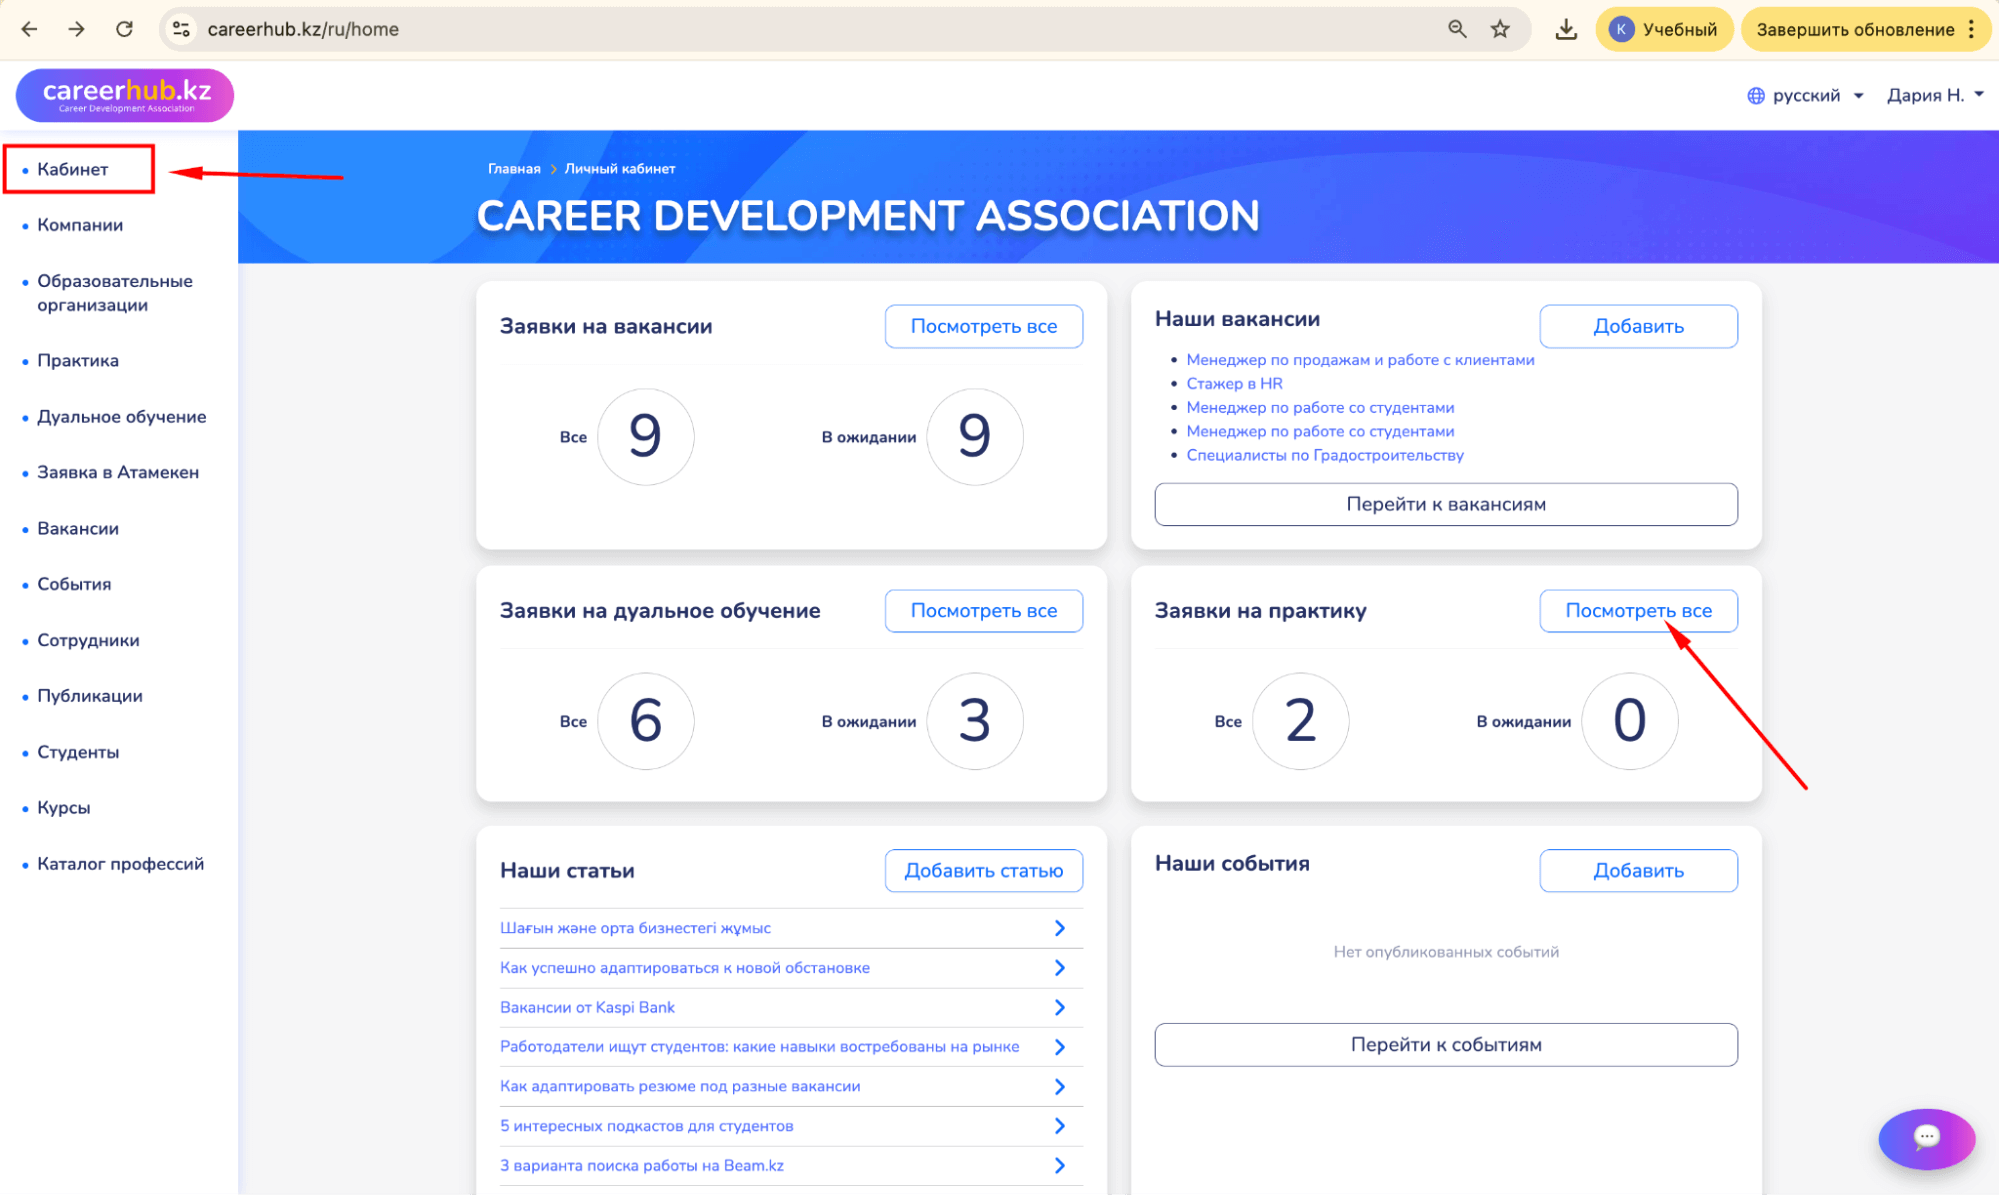Image resolution: width=1999 pixels, height=1195 pixels.
Task: Open the Стажер в HR vacancy link
Action: pos(1234,383)
